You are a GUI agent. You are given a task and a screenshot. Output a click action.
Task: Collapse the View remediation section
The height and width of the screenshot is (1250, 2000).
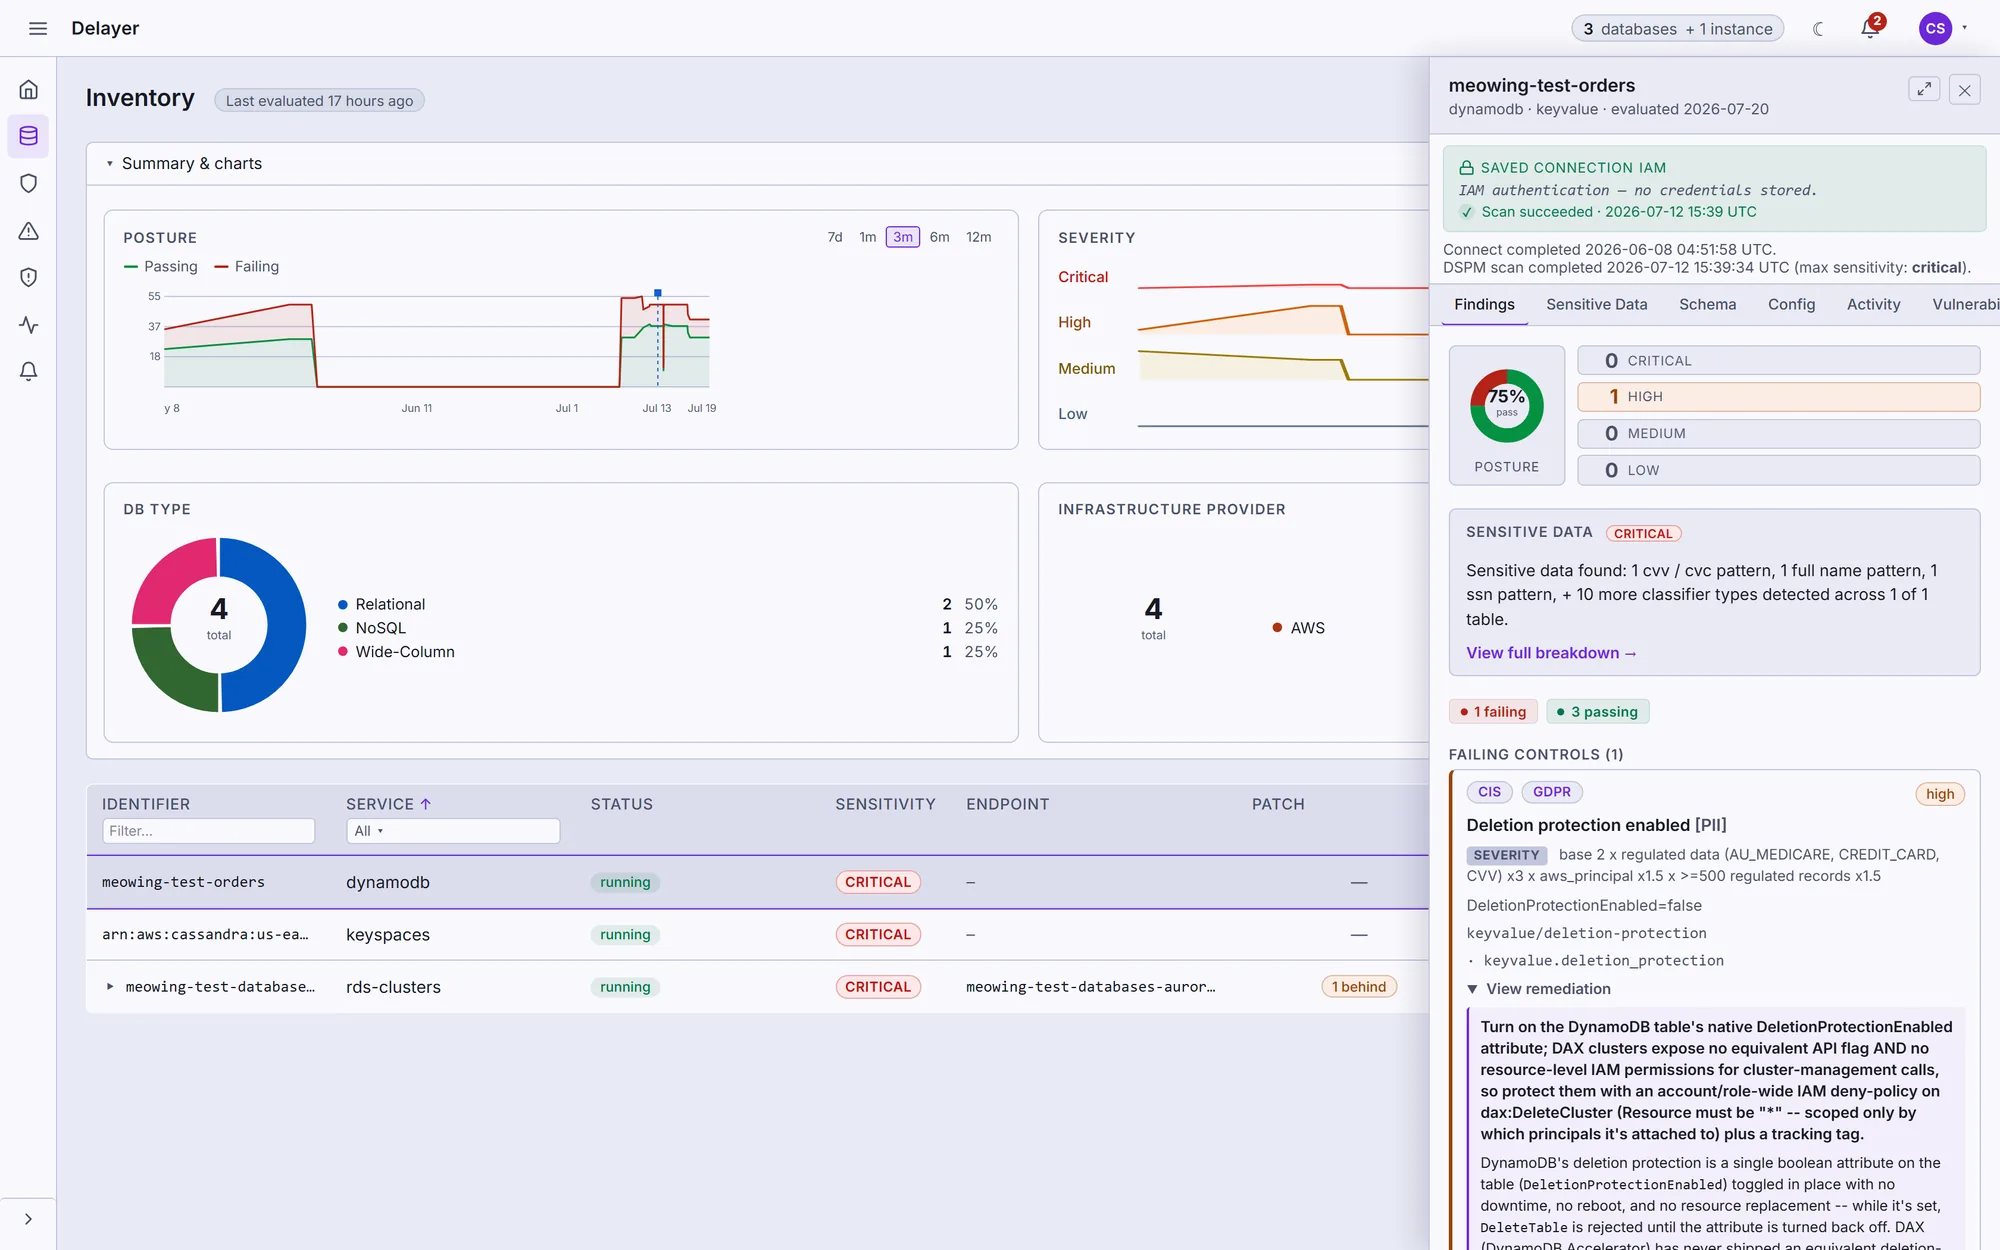(x=1539, y=989)
